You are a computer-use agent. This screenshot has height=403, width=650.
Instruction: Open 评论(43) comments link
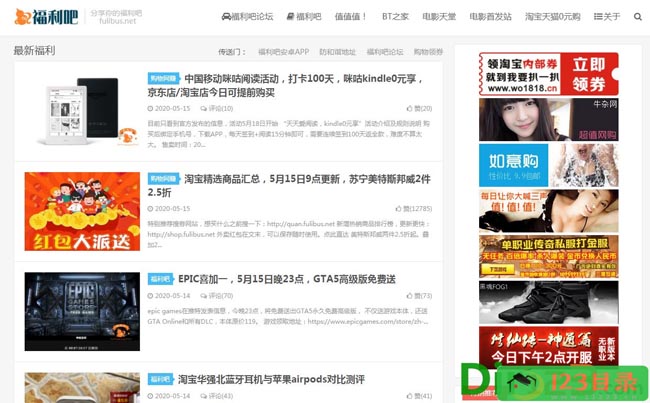click(x=216, y=396)
